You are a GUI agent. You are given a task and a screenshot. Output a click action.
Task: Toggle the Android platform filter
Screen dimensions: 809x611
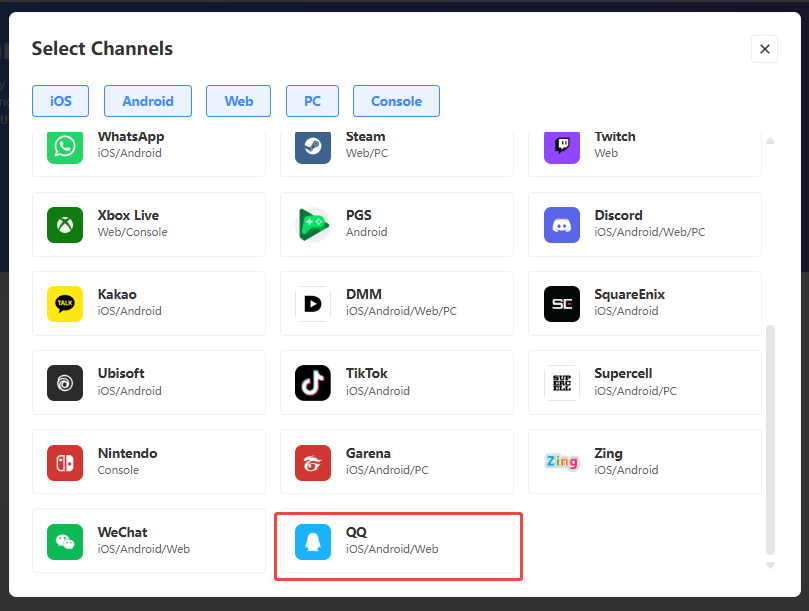[x=148, y=101]
